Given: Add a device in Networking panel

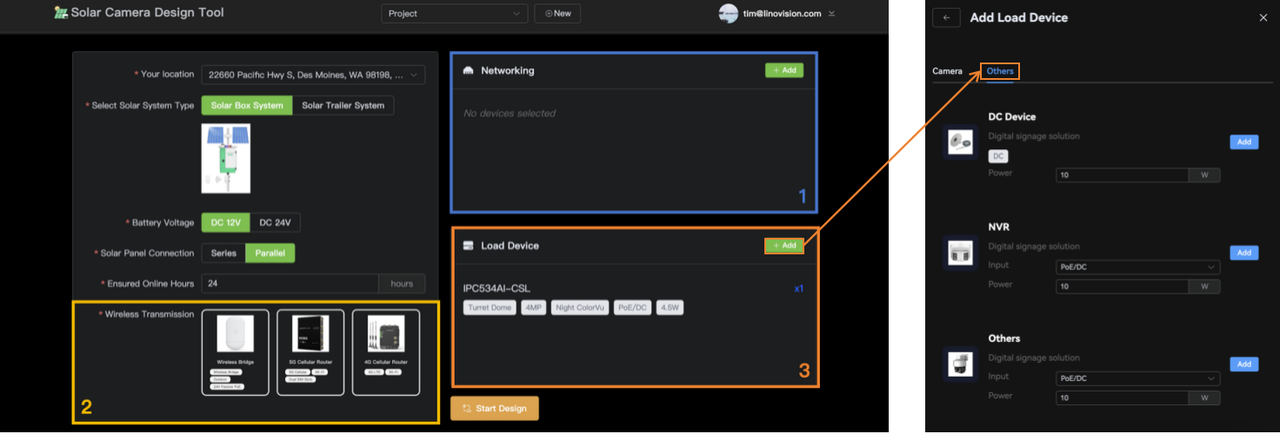Looking at the screenshot, I should click(784, 71).
